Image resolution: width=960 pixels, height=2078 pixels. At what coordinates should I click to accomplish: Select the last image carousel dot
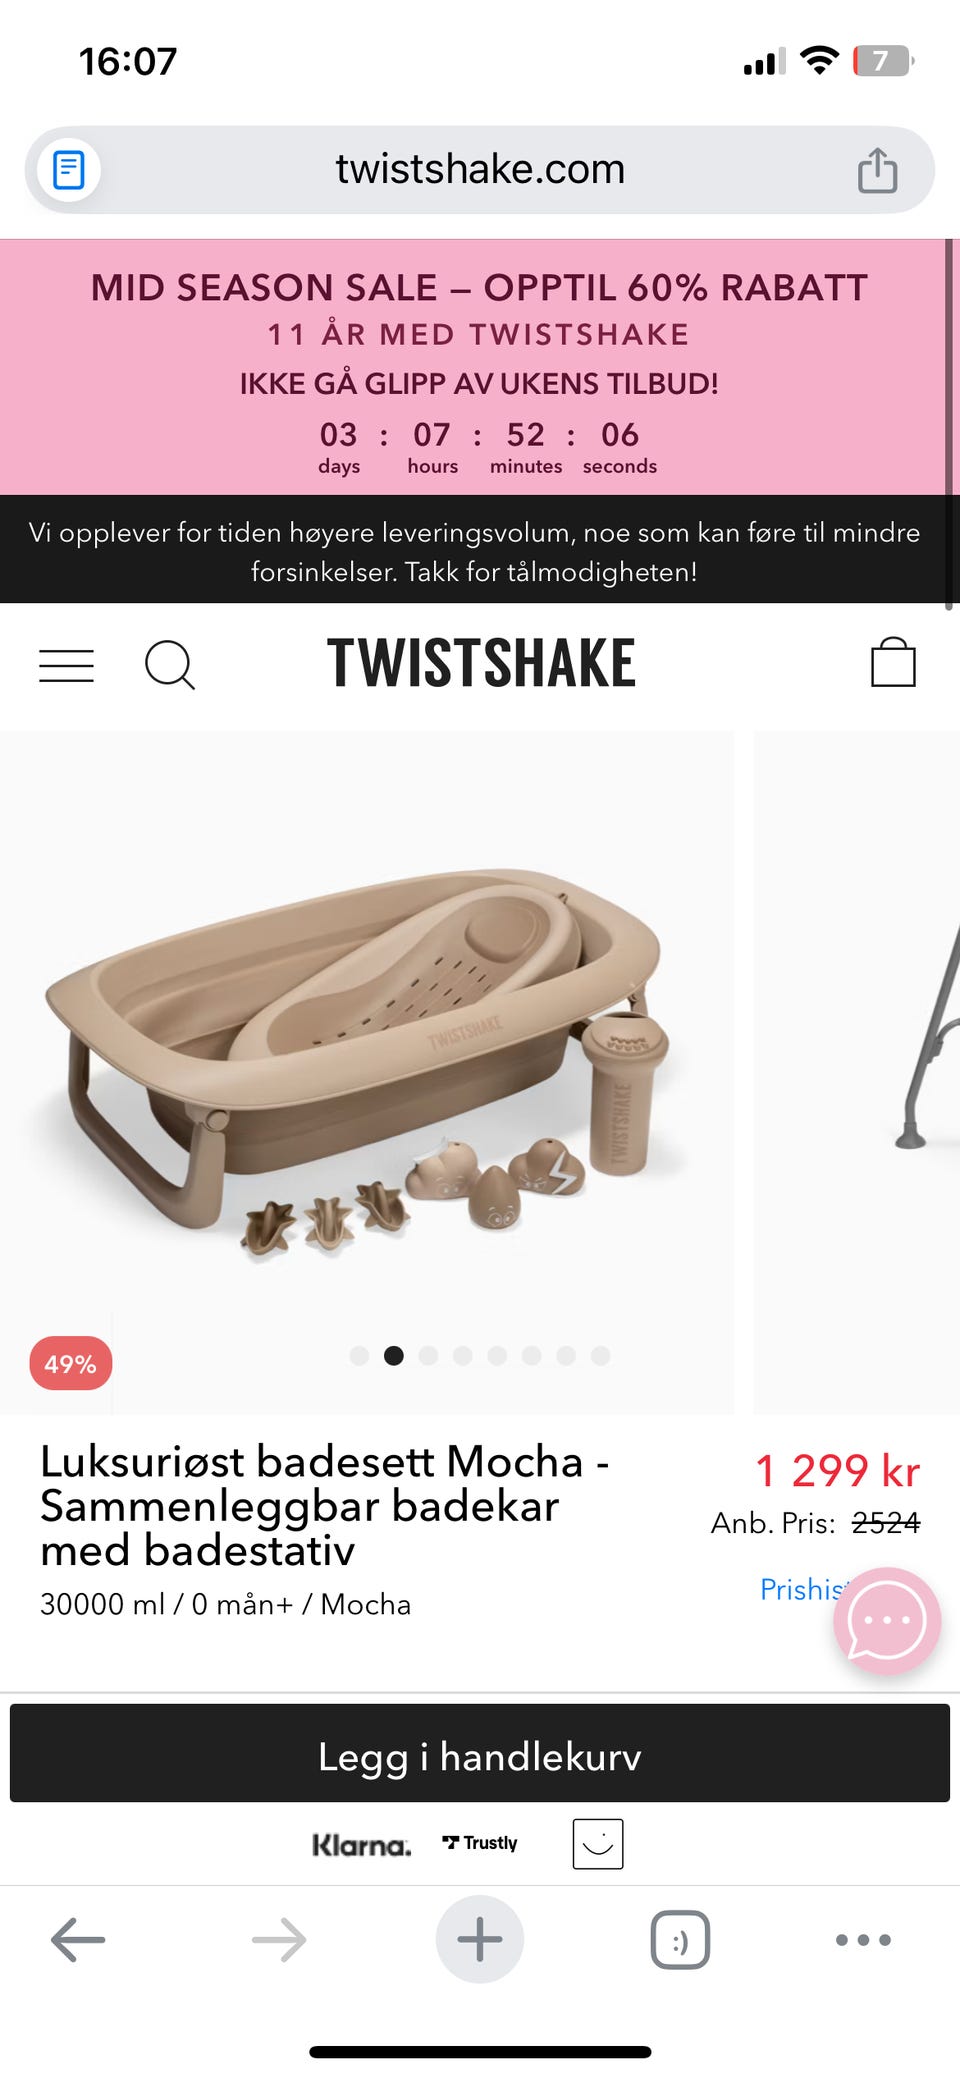(600, 1356)
